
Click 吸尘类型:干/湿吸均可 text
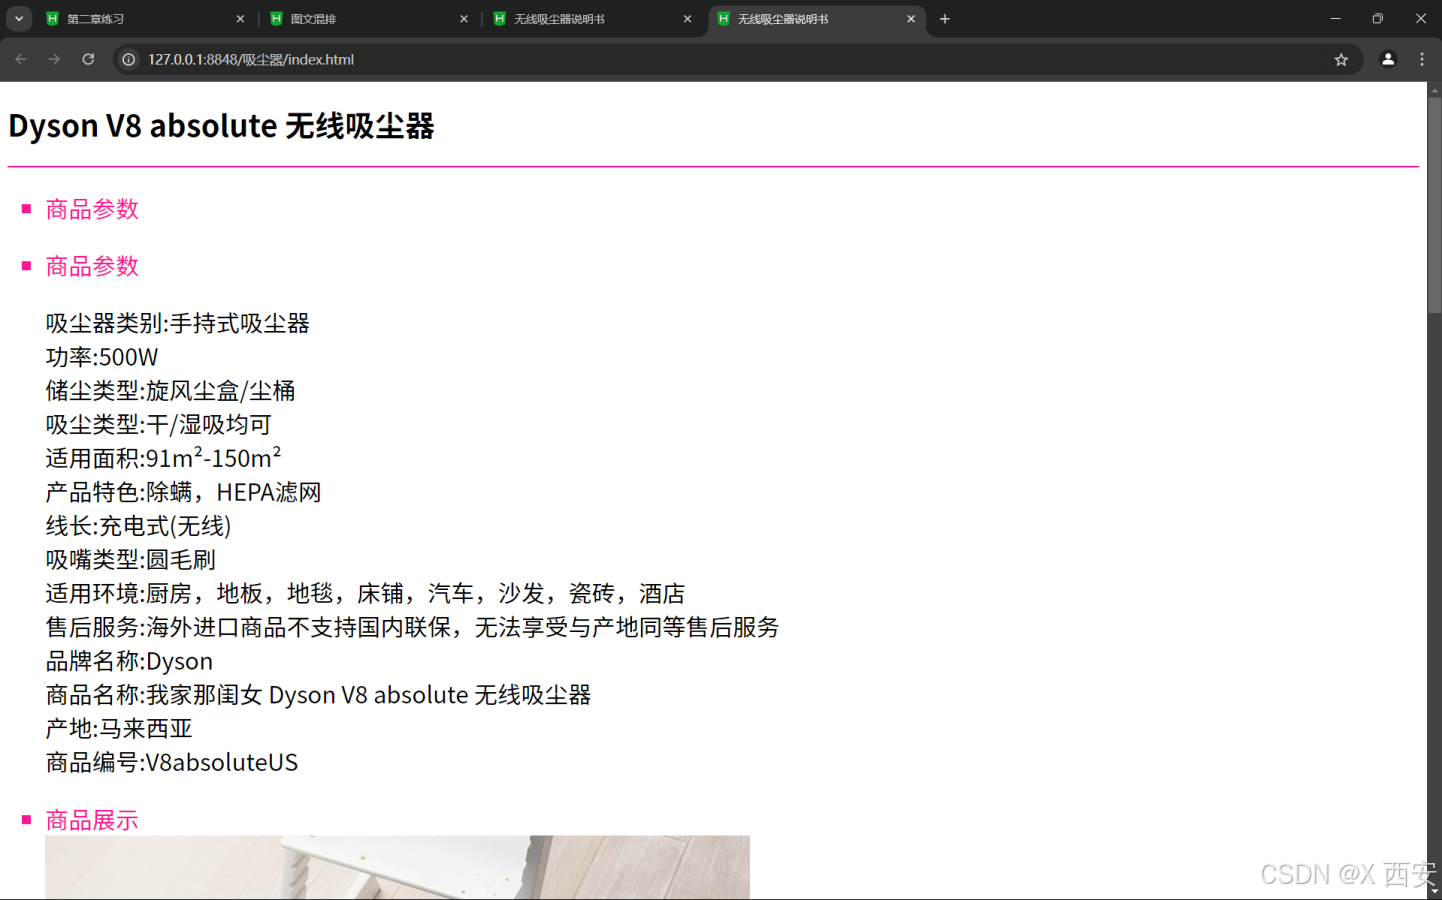click(x=159, y=425)
